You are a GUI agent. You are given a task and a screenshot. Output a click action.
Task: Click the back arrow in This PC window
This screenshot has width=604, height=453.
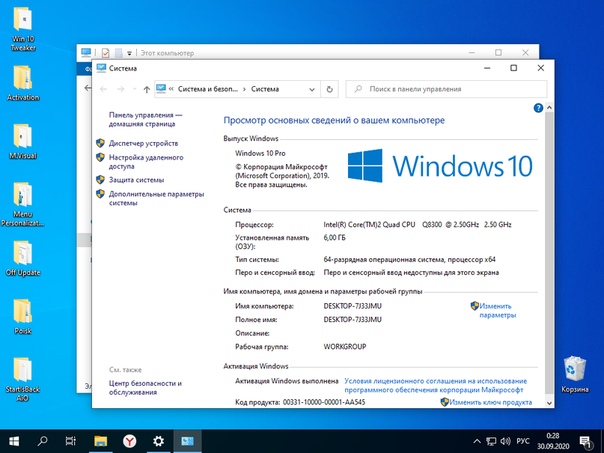click(x=87, y=88)
